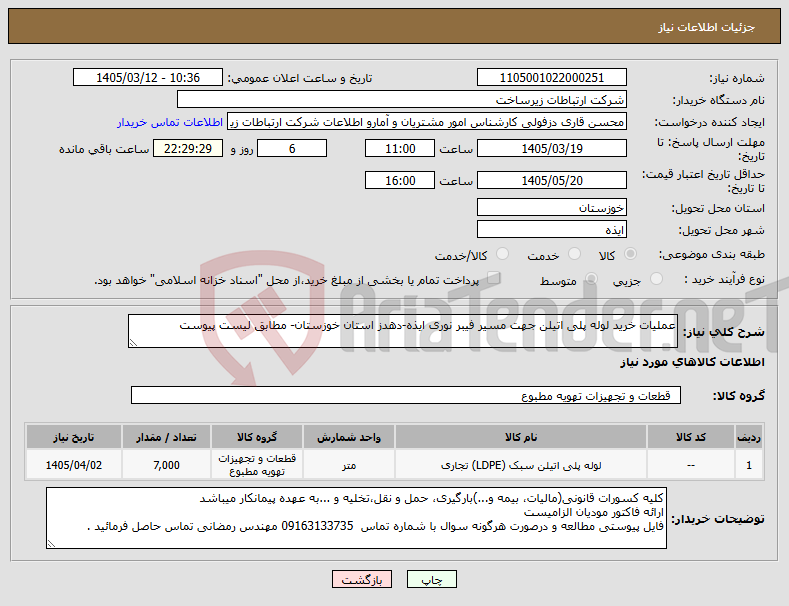Screen dimensions: 789x606
Task: Click the تعداد / مقدار column header
Action: (x=166, y=437)
